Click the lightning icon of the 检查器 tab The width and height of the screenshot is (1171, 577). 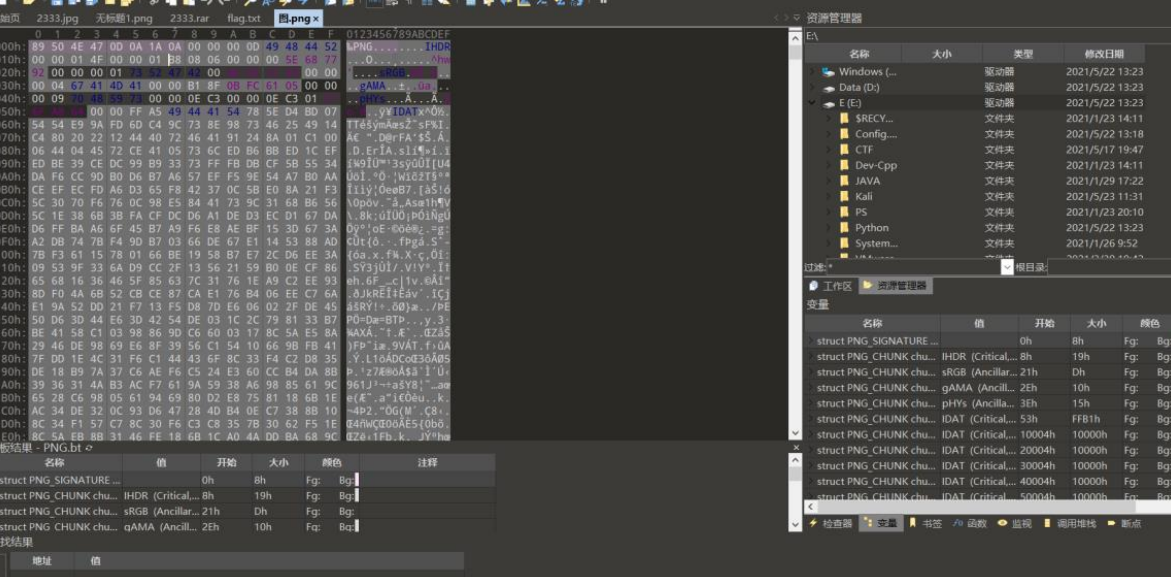click(x=813, y=523)
